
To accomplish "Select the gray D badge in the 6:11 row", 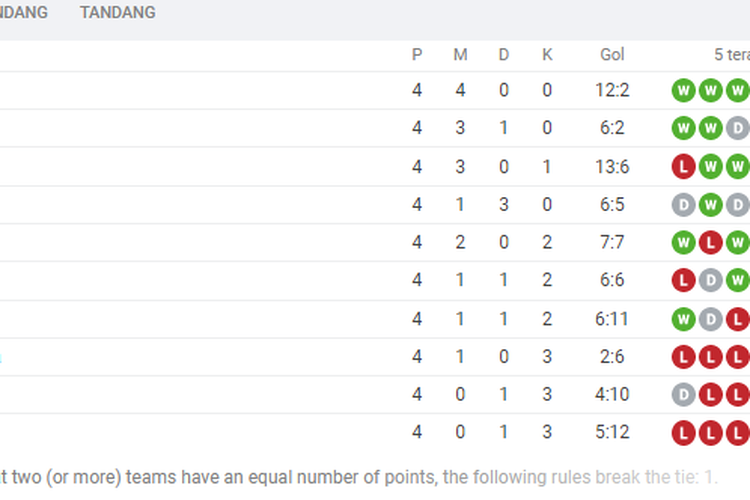I will click(711, 319).
